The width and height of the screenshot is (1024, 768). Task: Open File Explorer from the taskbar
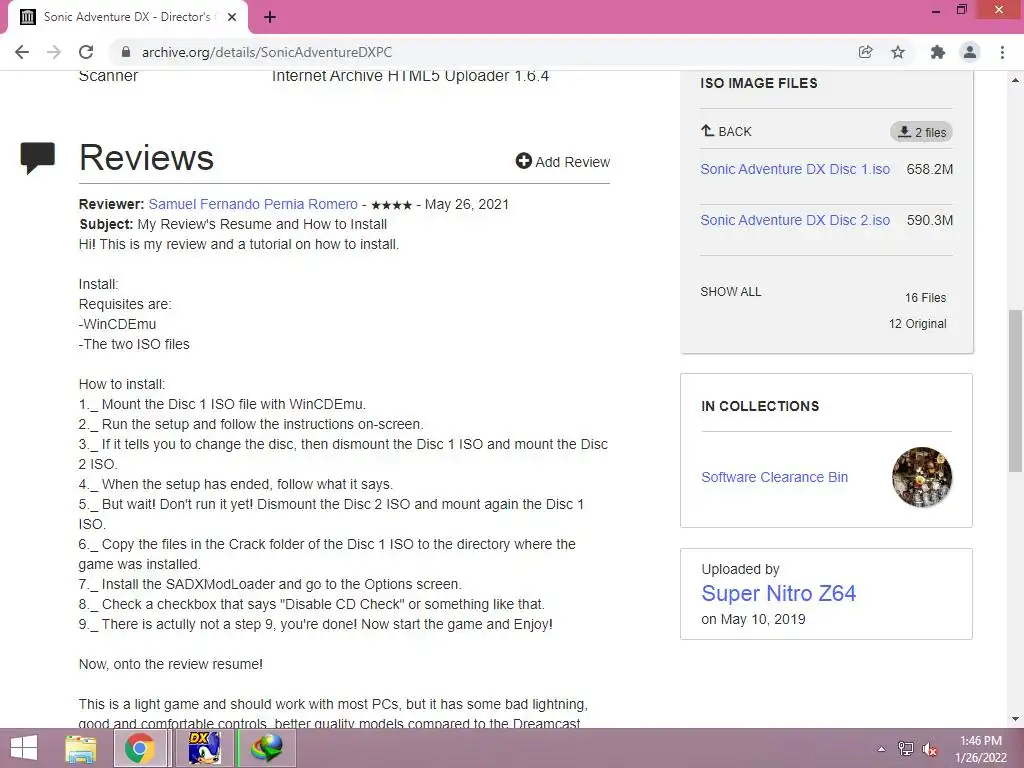pyautogui.click(x=81, y=748)
